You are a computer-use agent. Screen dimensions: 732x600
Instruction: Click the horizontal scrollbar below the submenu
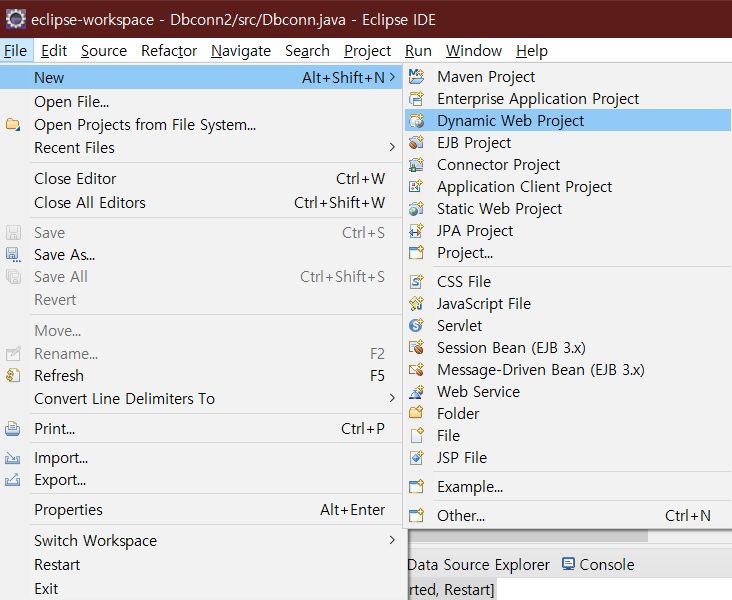coord(528,536)
